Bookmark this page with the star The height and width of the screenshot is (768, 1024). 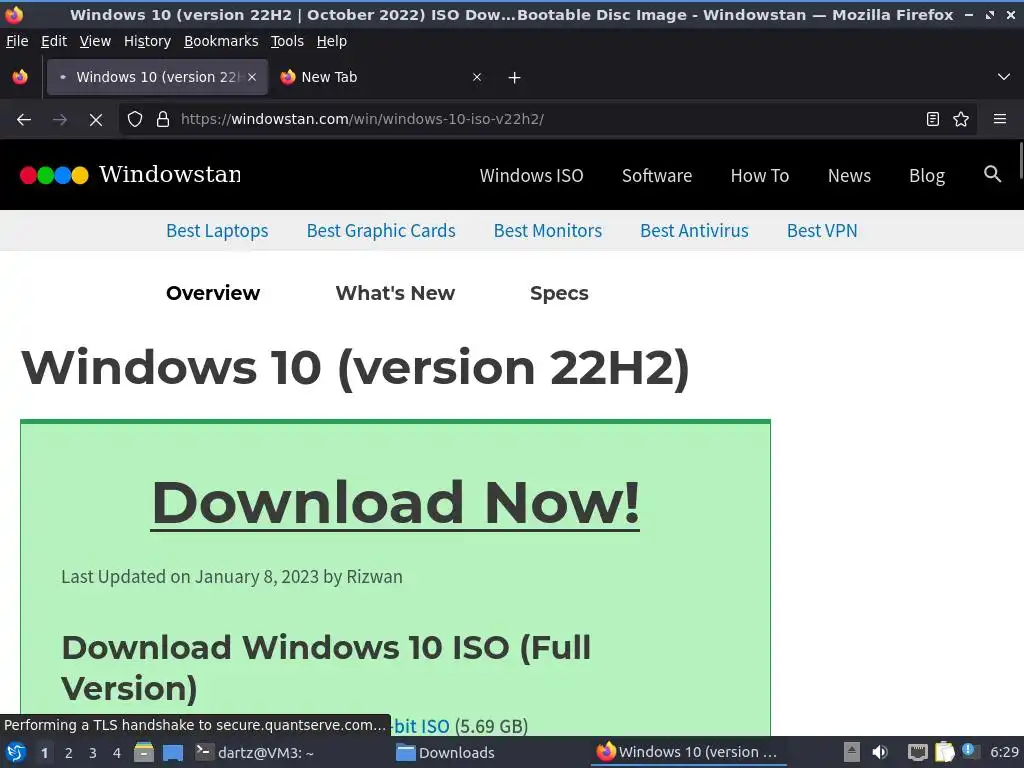tap(961, 120)
